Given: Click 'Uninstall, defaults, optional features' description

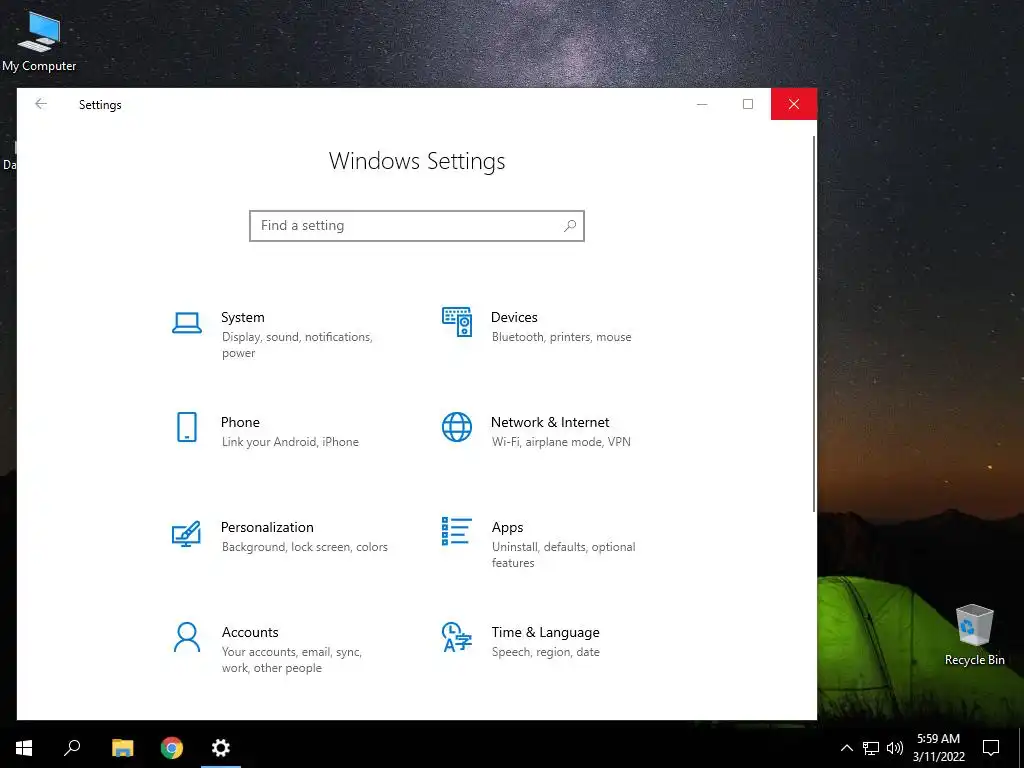Looking at the screenshot, I should pos(564,555).
